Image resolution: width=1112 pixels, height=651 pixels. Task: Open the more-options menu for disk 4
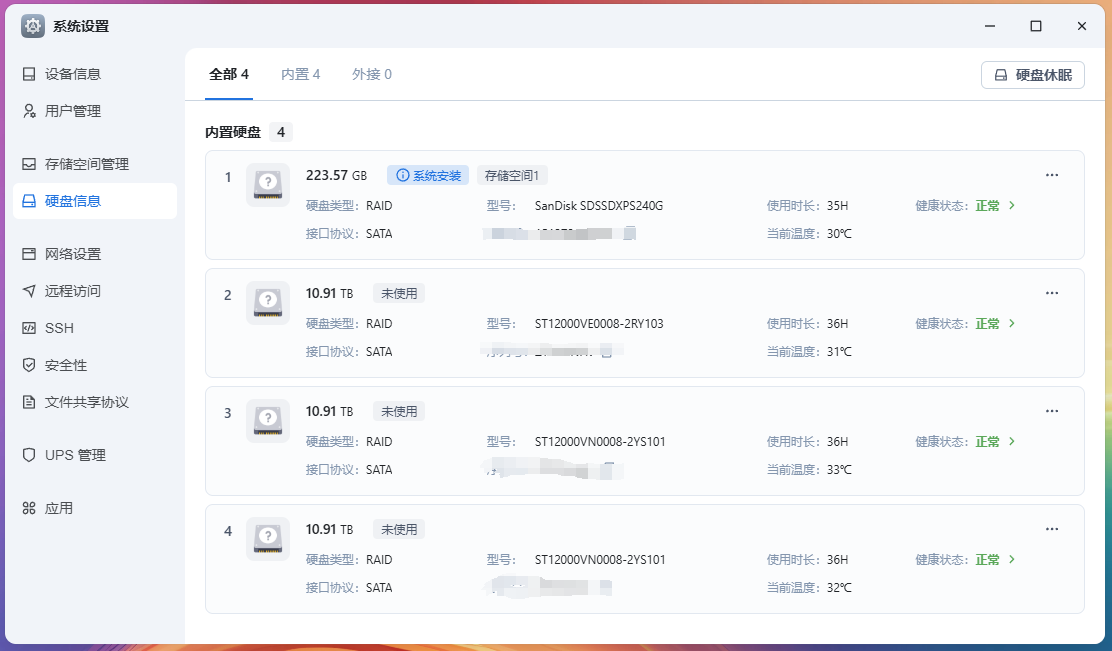point(1051,529)
